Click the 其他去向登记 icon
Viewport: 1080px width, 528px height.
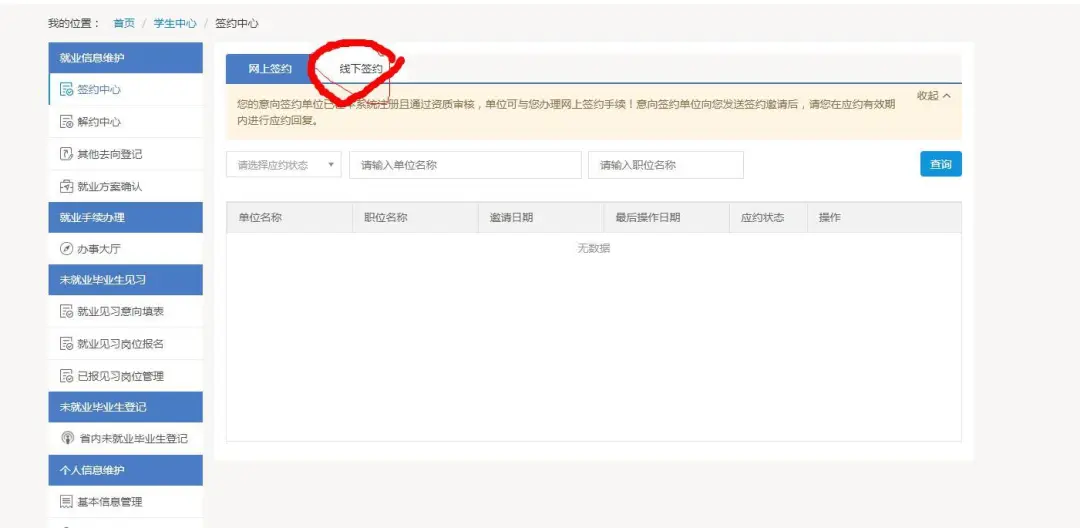(x=67, y=154)
